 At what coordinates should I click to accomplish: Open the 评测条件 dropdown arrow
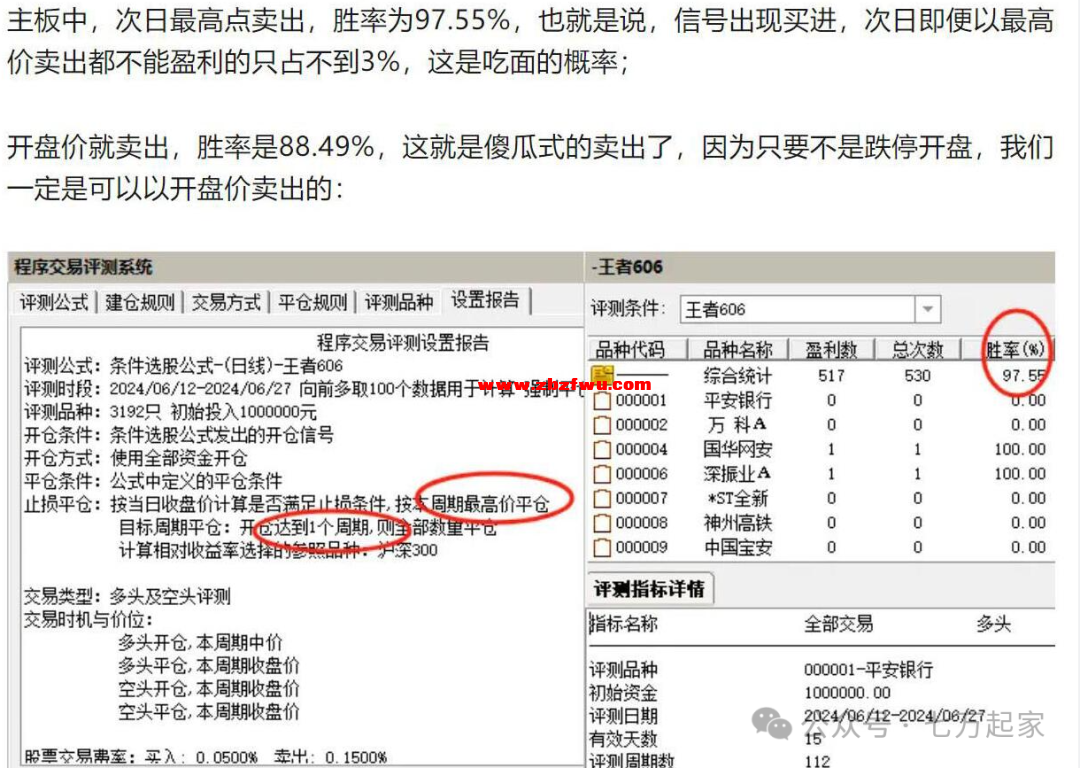928,310
